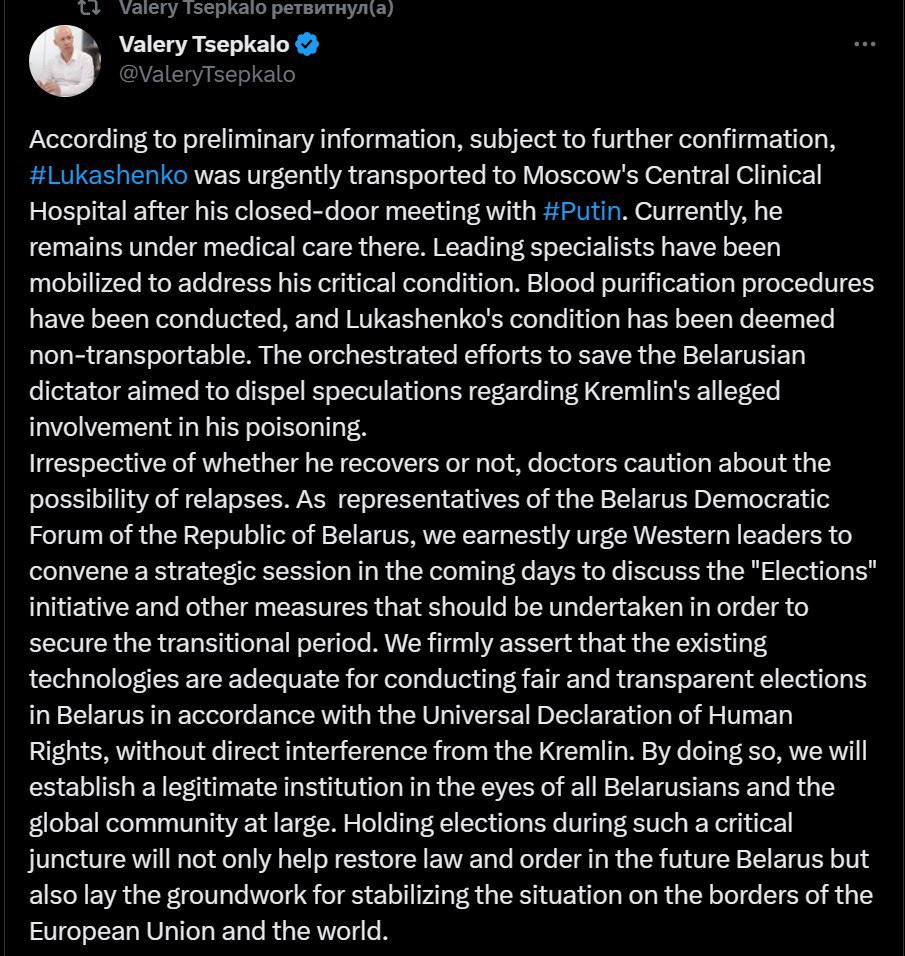The width and height of the screenshot is (905, 956).
Task: Click the text "Blood purification procedures"
Action: point(730,282)
